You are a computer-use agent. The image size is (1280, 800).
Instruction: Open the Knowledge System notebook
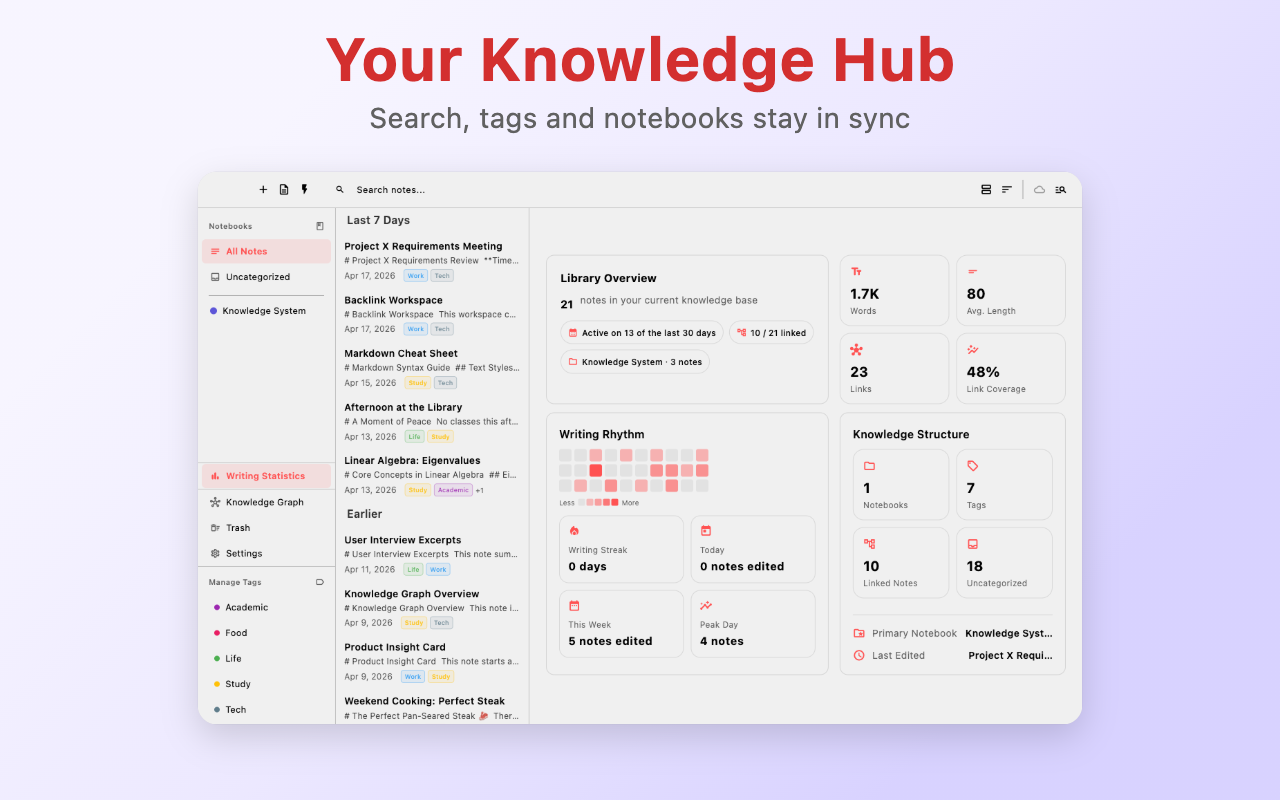pyautogui.click(x=266, y=311)
